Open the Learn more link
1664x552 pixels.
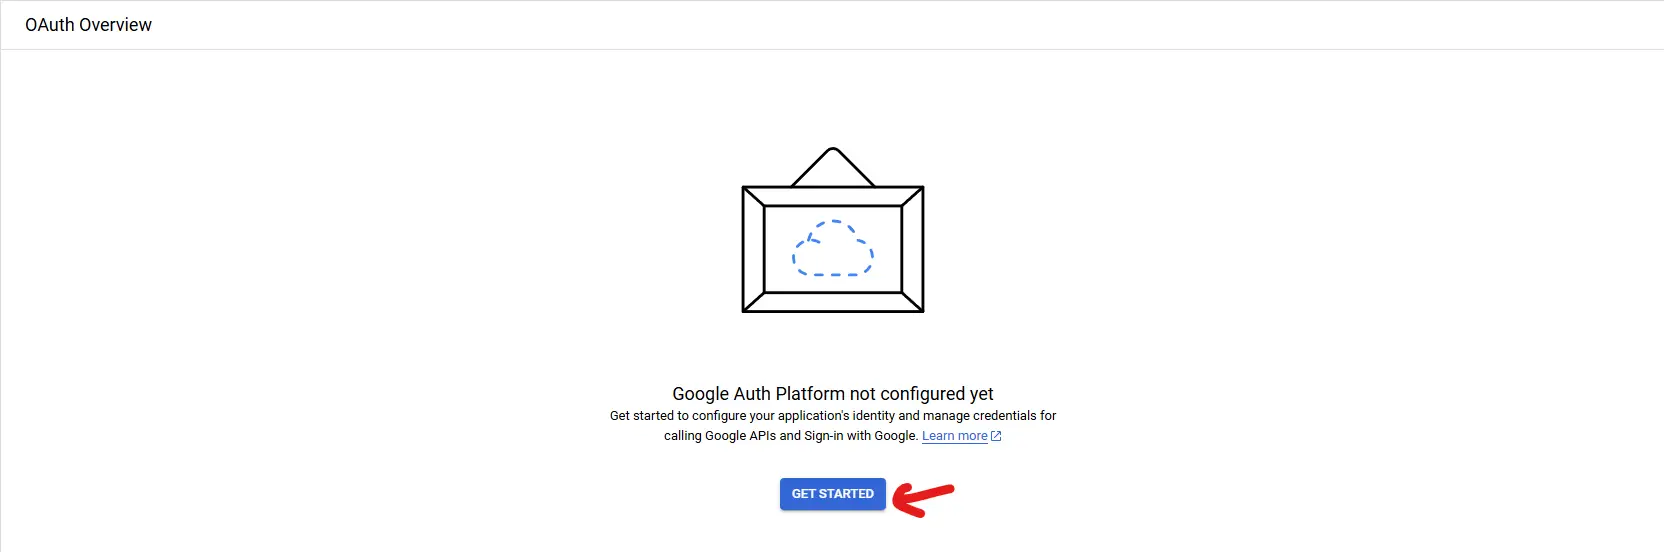point(954,436)
